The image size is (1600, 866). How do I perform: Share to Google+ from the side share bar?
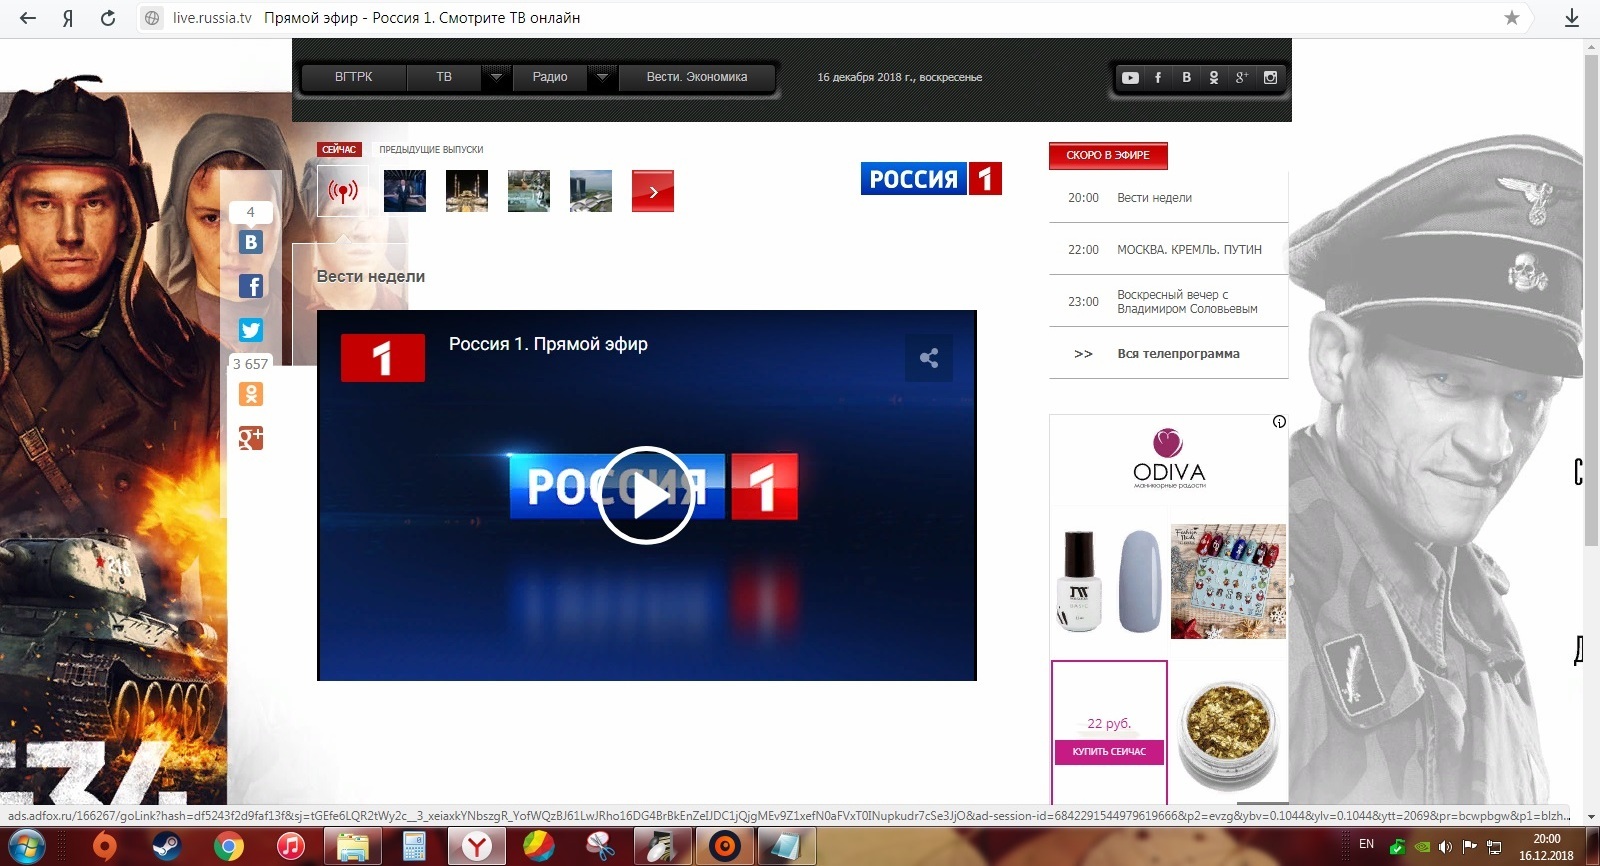[x=251, y=438]
